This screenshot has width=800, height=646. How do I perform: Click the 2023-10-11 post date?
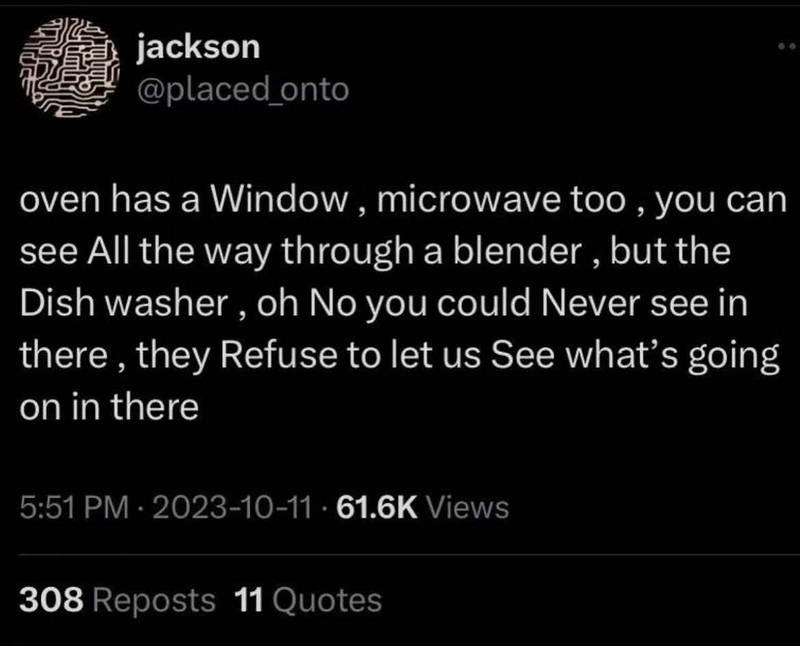pyautogui.click(x=232, y=508)
